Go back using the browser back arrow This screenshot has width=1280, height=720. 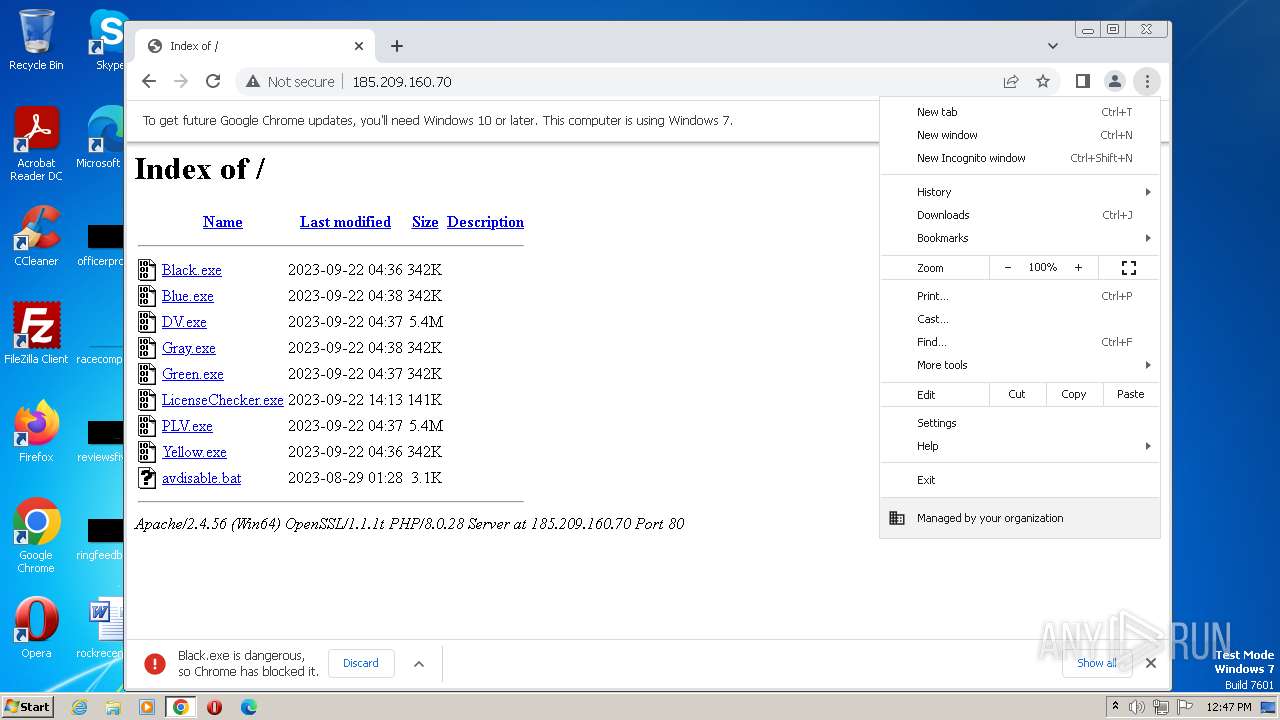click(149, 81)
